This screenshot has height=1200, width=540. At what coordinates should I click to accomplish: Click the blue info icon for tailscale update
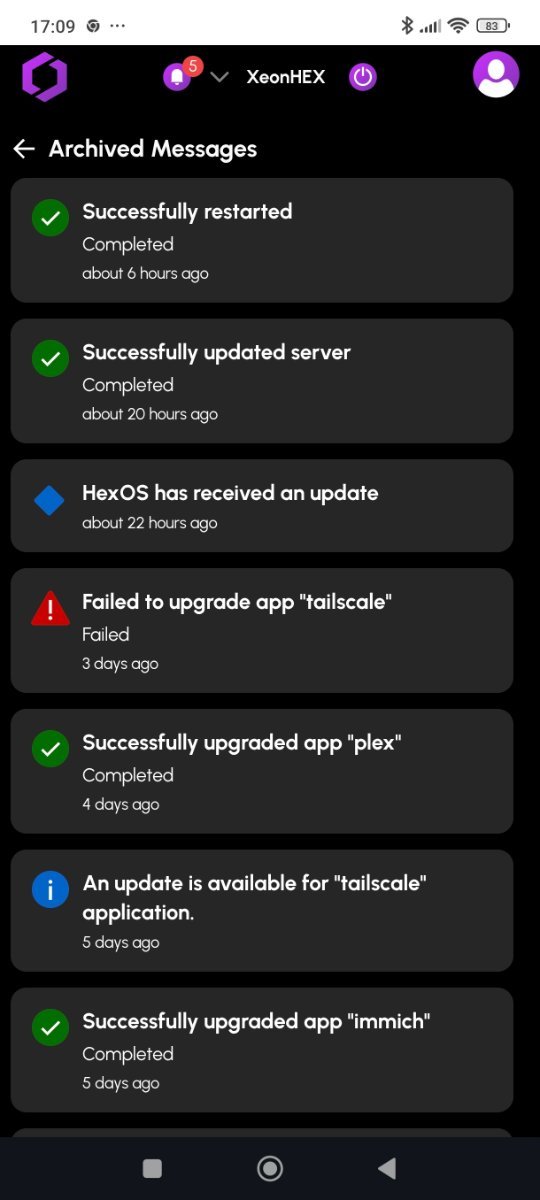[50, 889]
